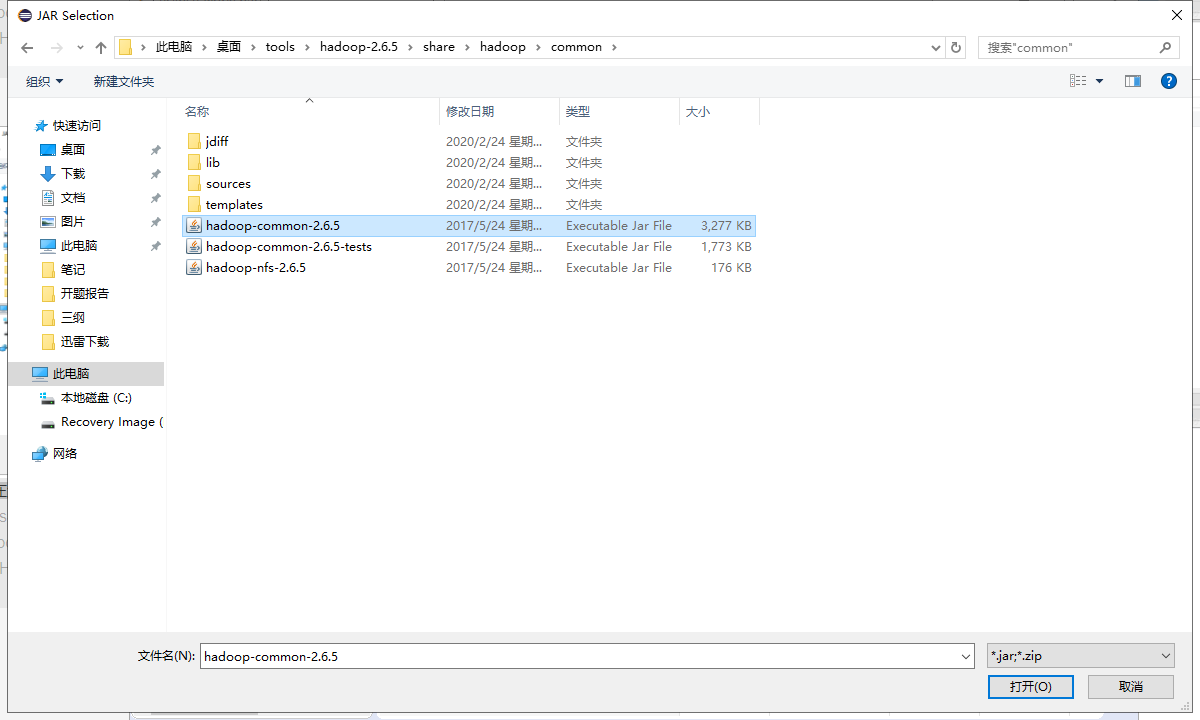Click the folder icon in the address bar
1200x720 pixels.
126,47
